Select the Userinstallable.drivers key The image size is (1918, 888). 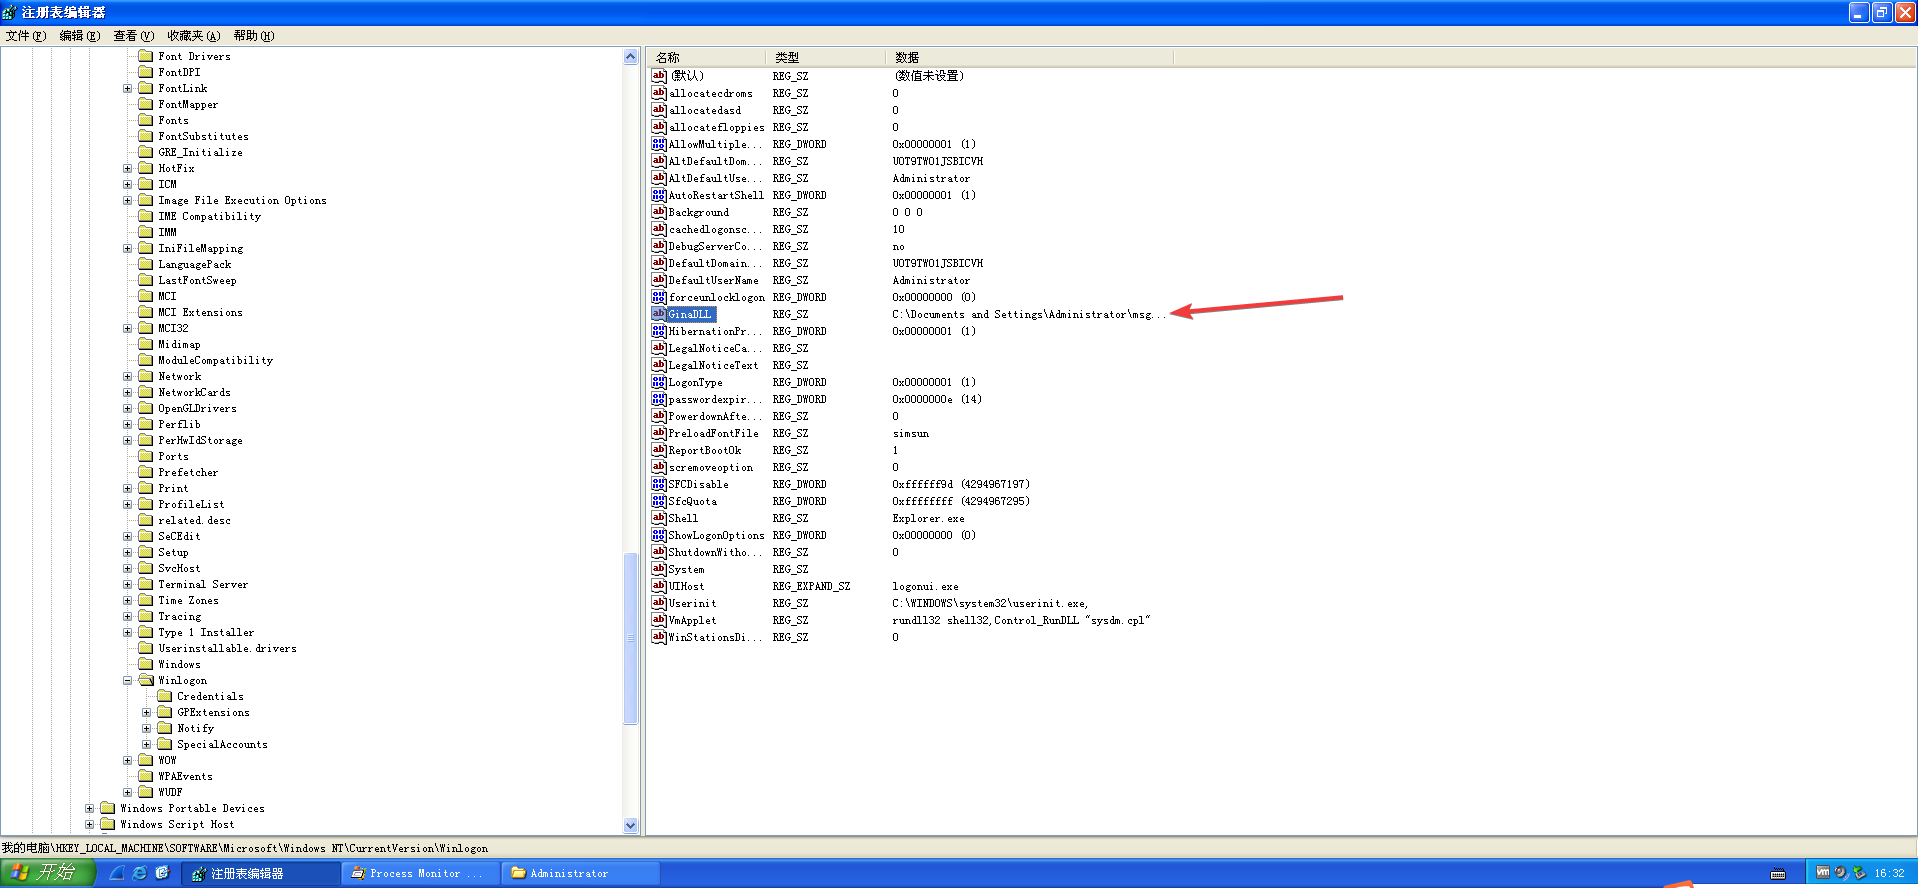click(227, 648)
